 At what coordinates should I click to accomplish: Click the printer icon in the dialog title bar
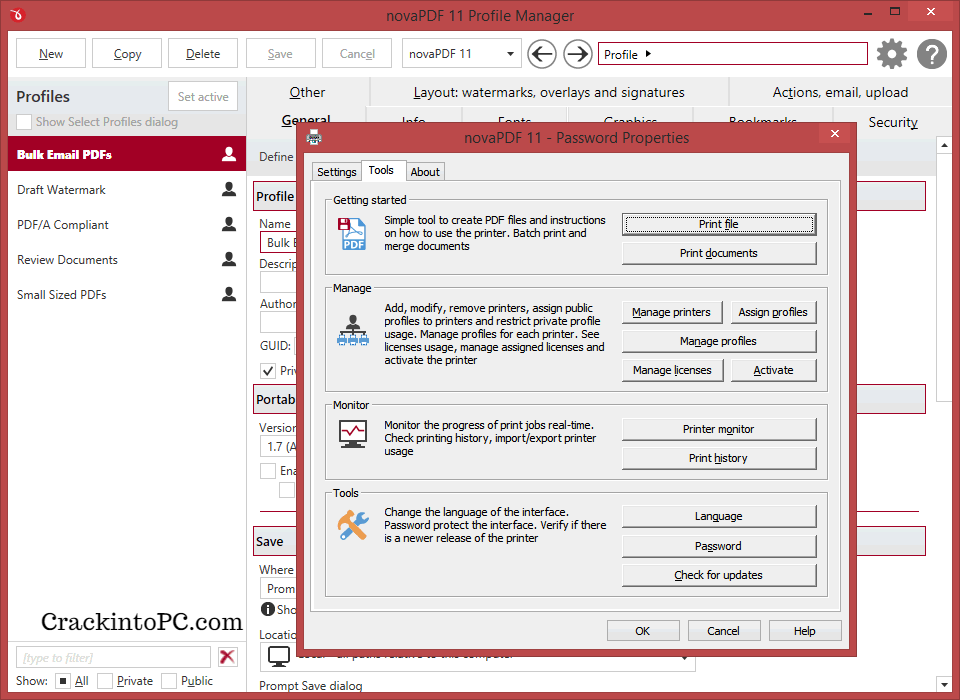tap(314, 137)
